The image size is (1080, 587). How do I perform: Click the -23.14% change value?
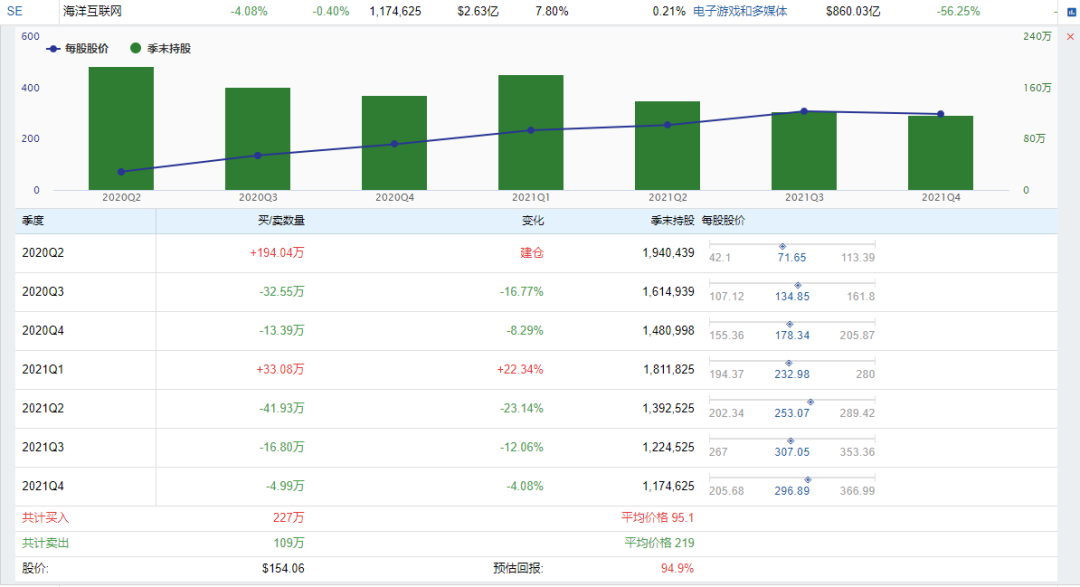[521, 409]
